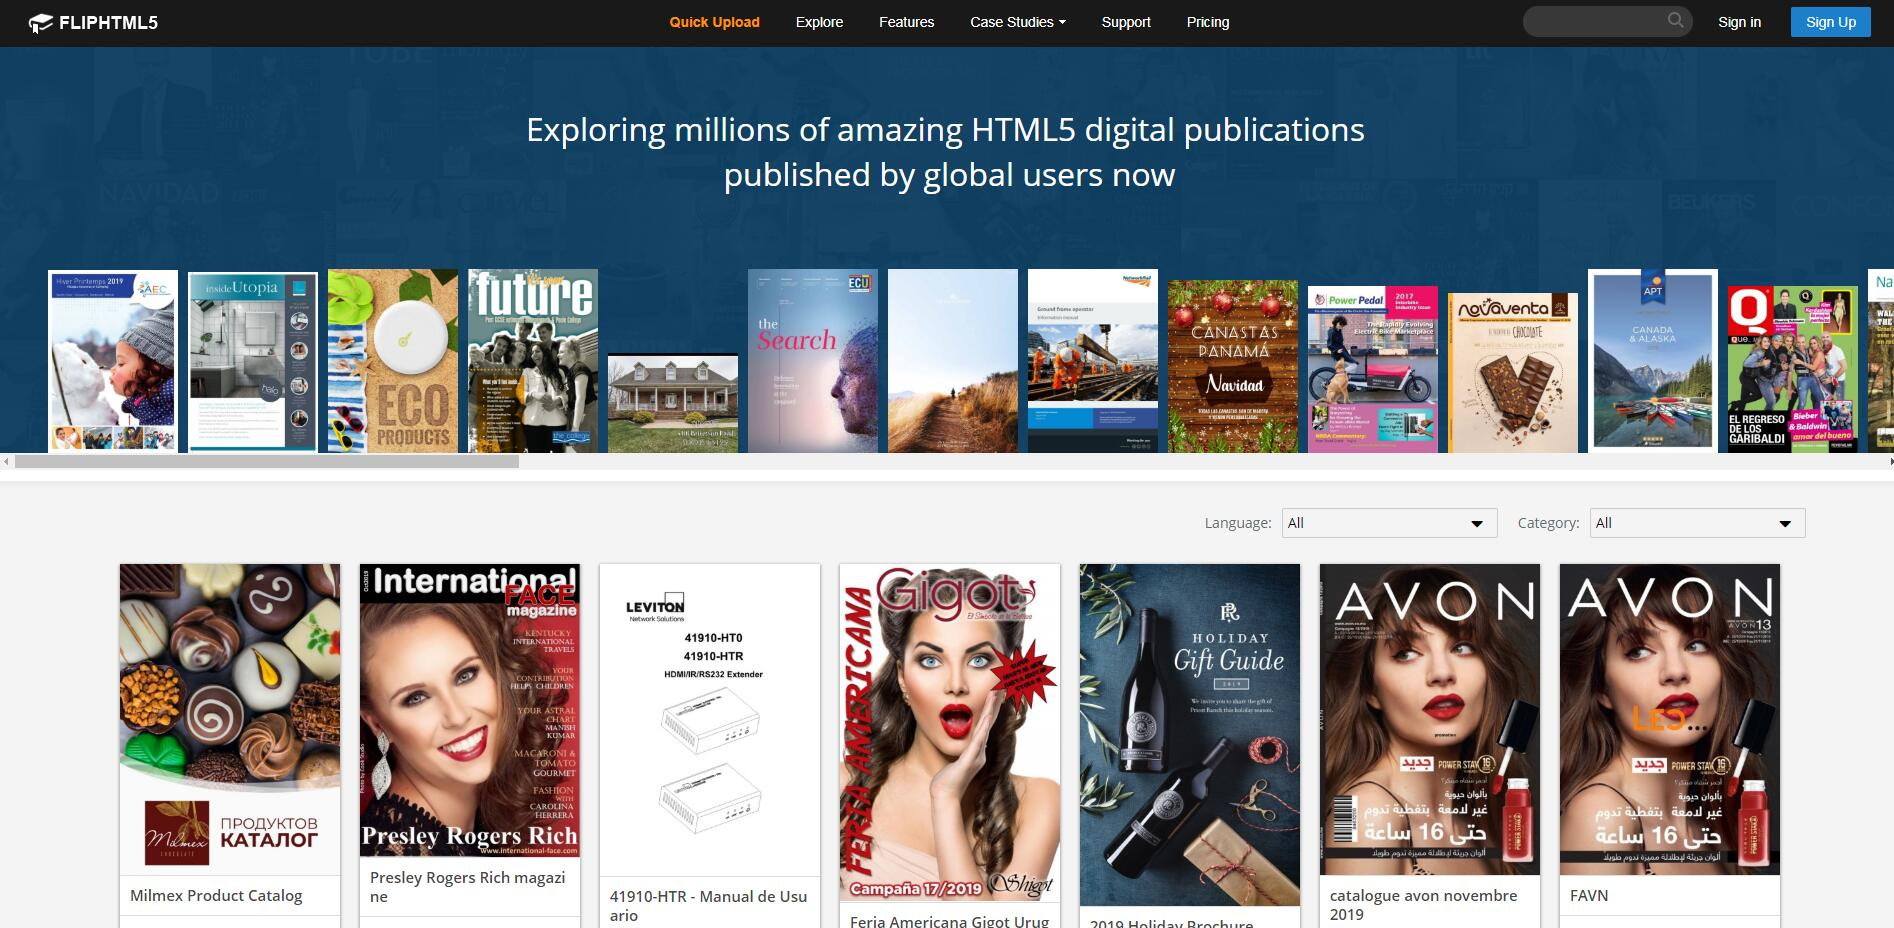Image resolution: width=1894 pixels, height=928 pixels.
Task: Click the Milmex Product Catalog title
Action: pyautogui.click(x=216, y=896)
